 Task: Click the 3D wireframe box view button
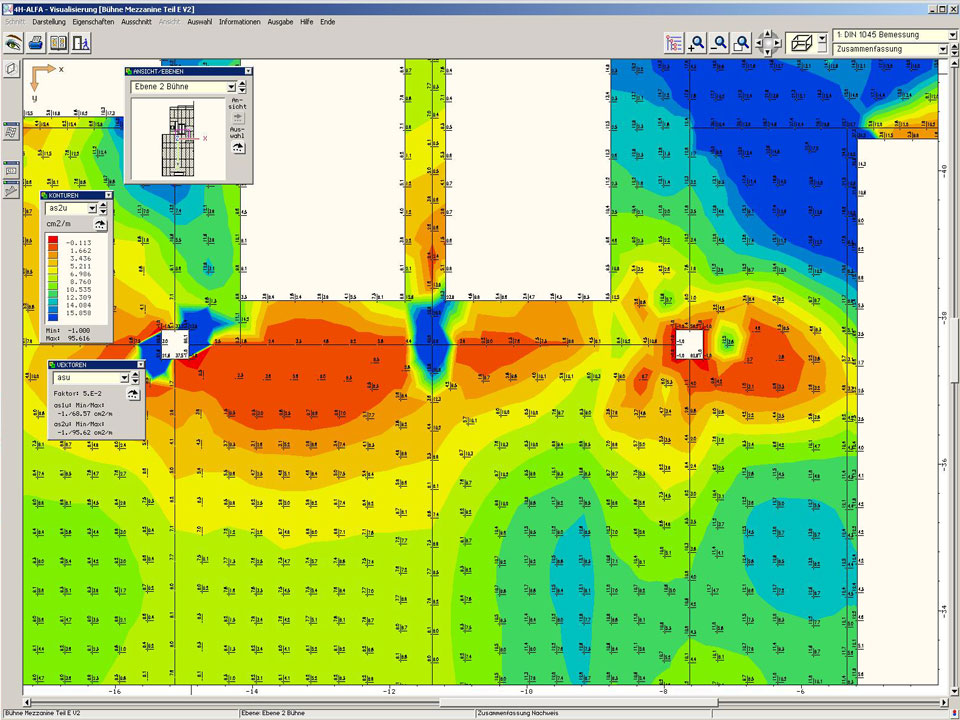tap(800, 42)
